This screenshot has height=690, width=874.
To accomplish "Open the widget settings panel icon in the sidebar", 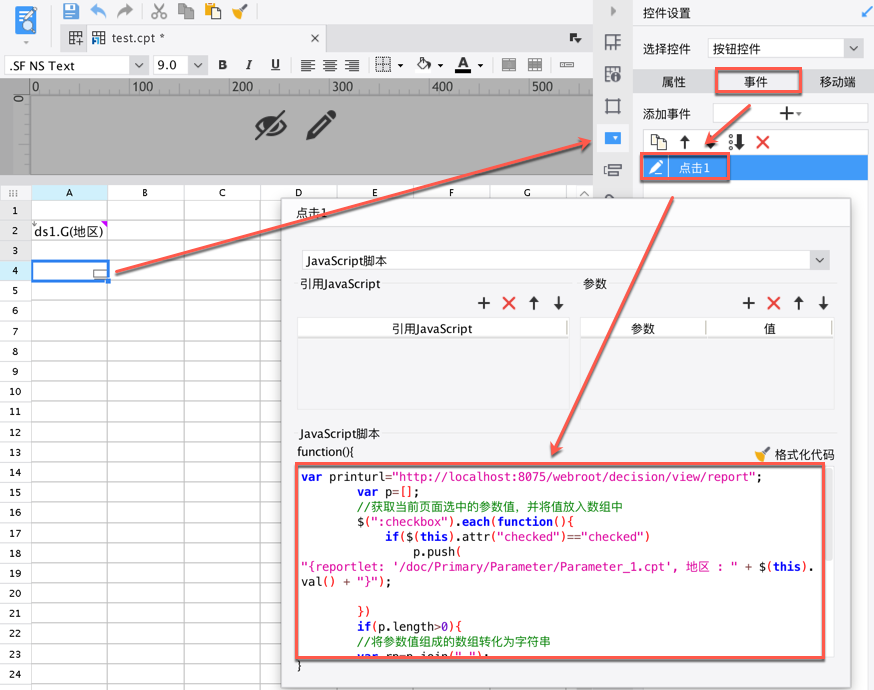I will [613, 138].
